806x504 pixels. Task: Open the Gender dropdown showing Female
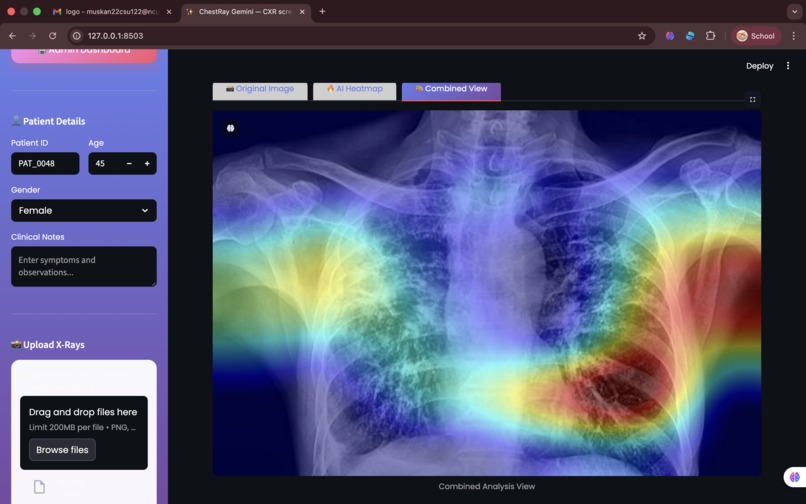pyautogui.click(x=84, y=210)
